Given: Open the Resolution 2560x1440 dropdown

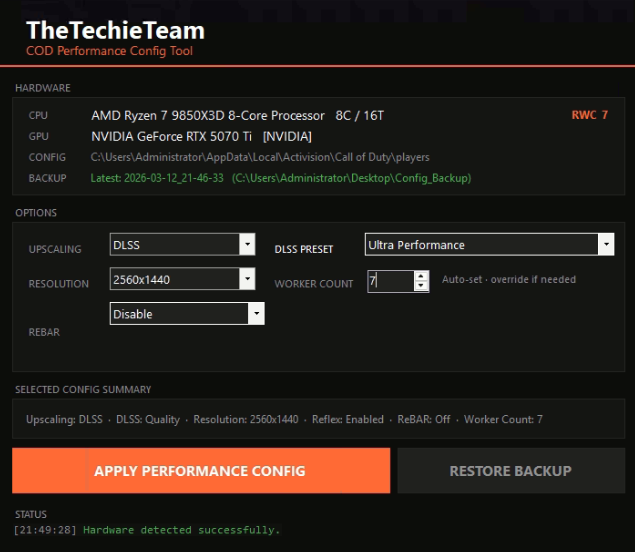Looking at the screenshot, I should [x=182, y=279].
